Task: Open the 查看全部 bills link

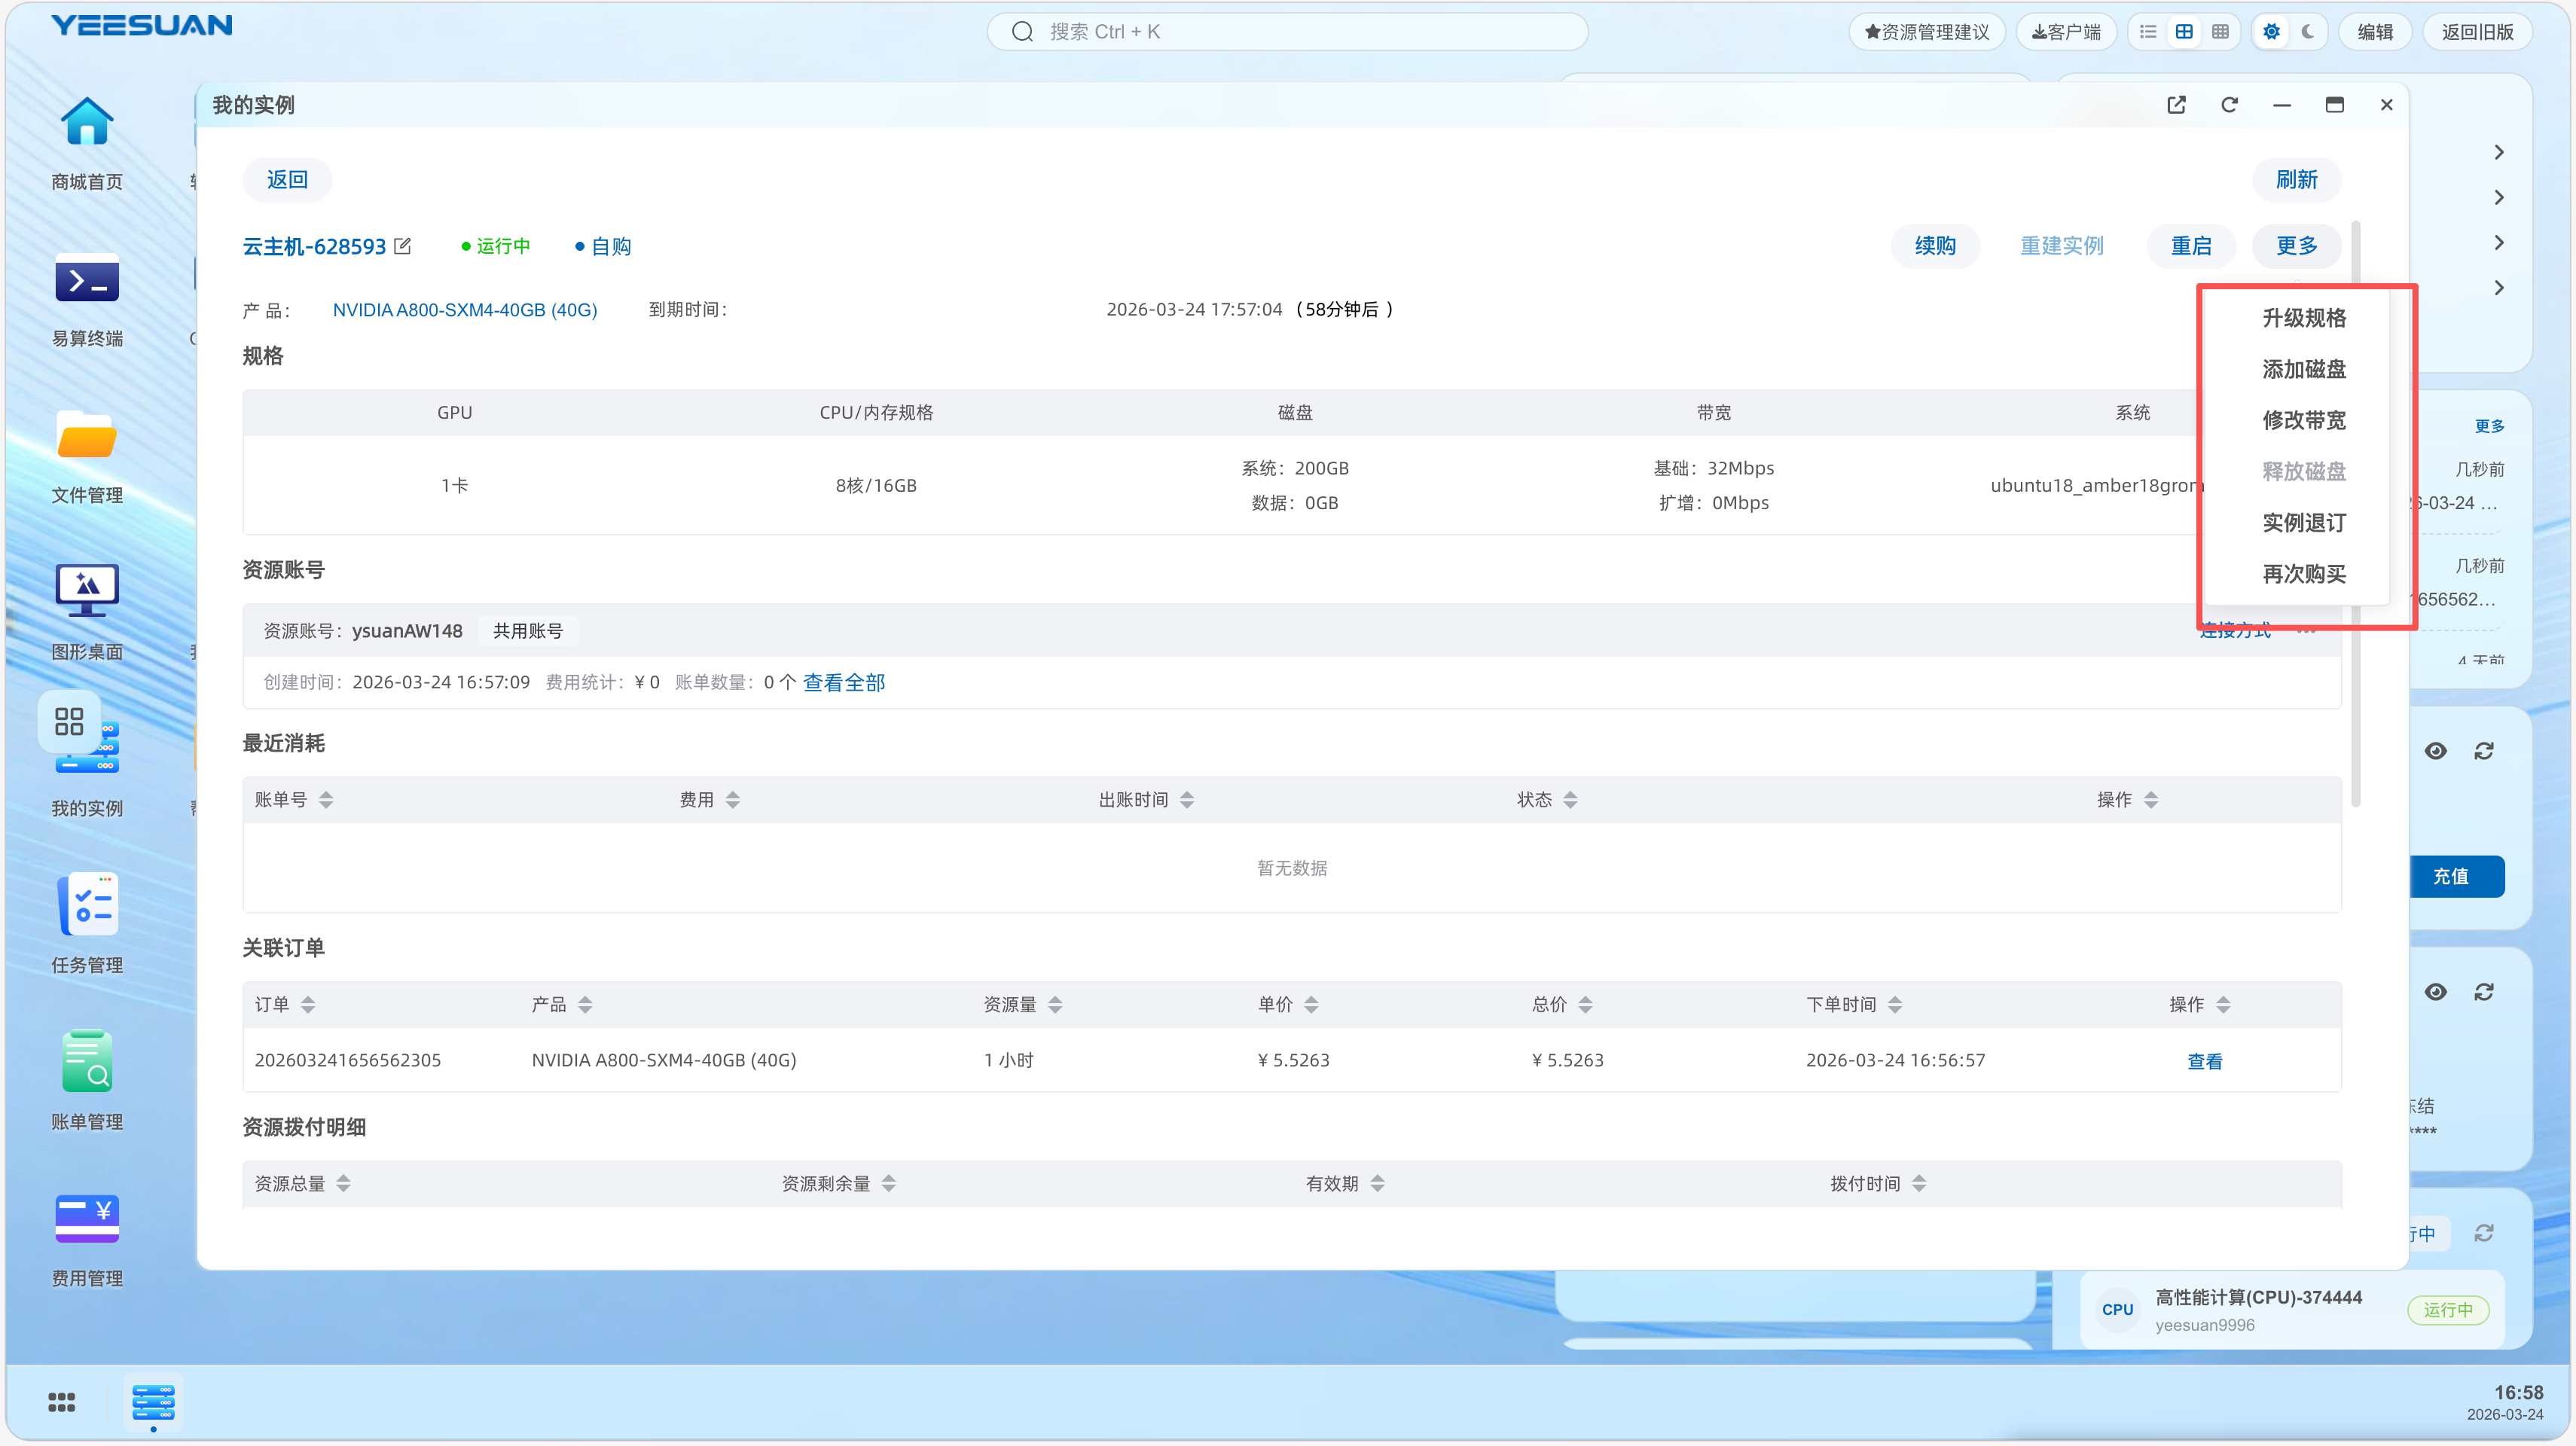Action: (x=843, y=683)
